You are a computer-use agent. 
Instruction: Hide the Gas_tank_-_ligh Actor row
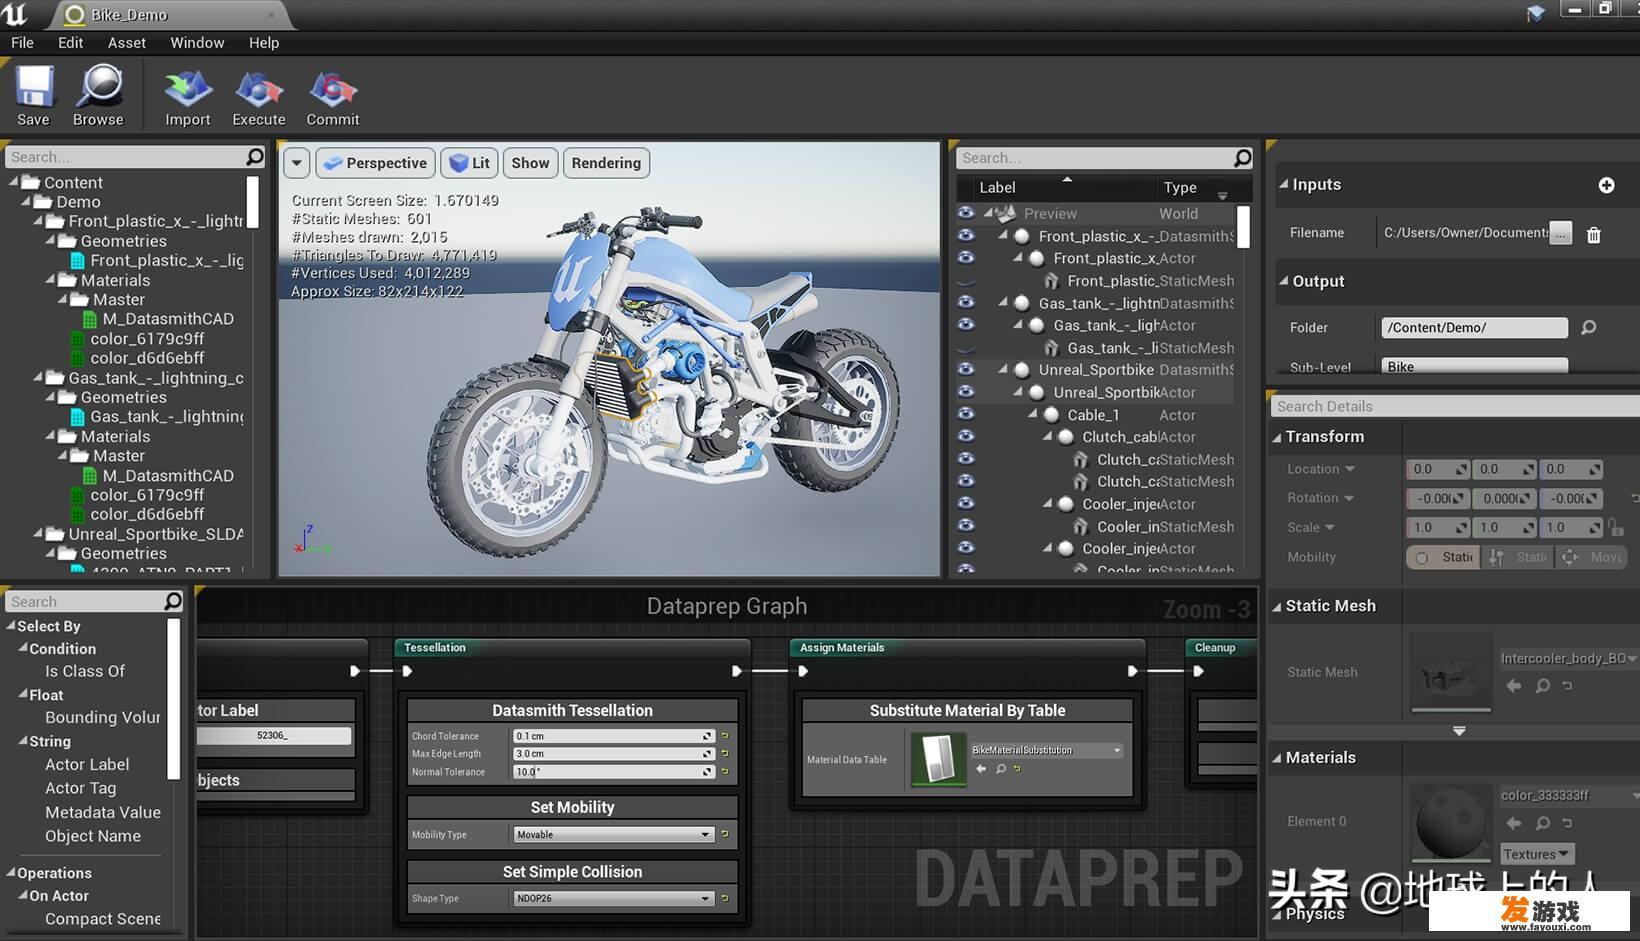click(x=965, y=325)
